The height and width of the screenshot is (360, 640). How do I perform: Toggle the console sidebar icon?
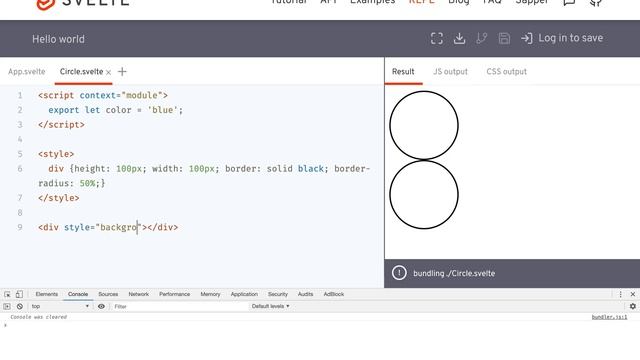[x=7, y=306]
